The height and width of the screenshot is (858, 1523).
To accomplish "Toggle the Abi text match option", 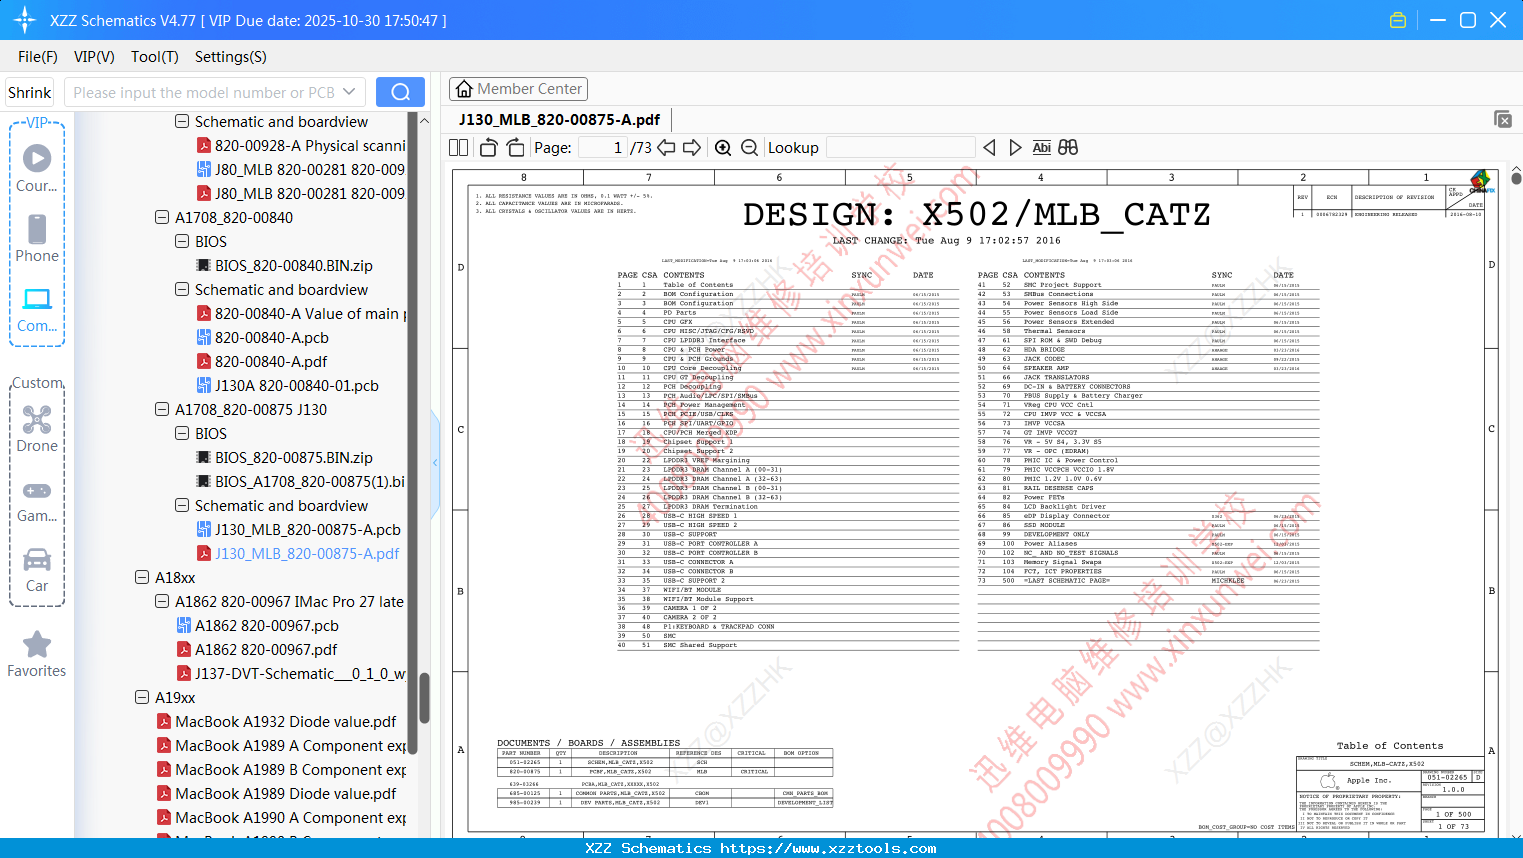I will tap(1042, 148).
